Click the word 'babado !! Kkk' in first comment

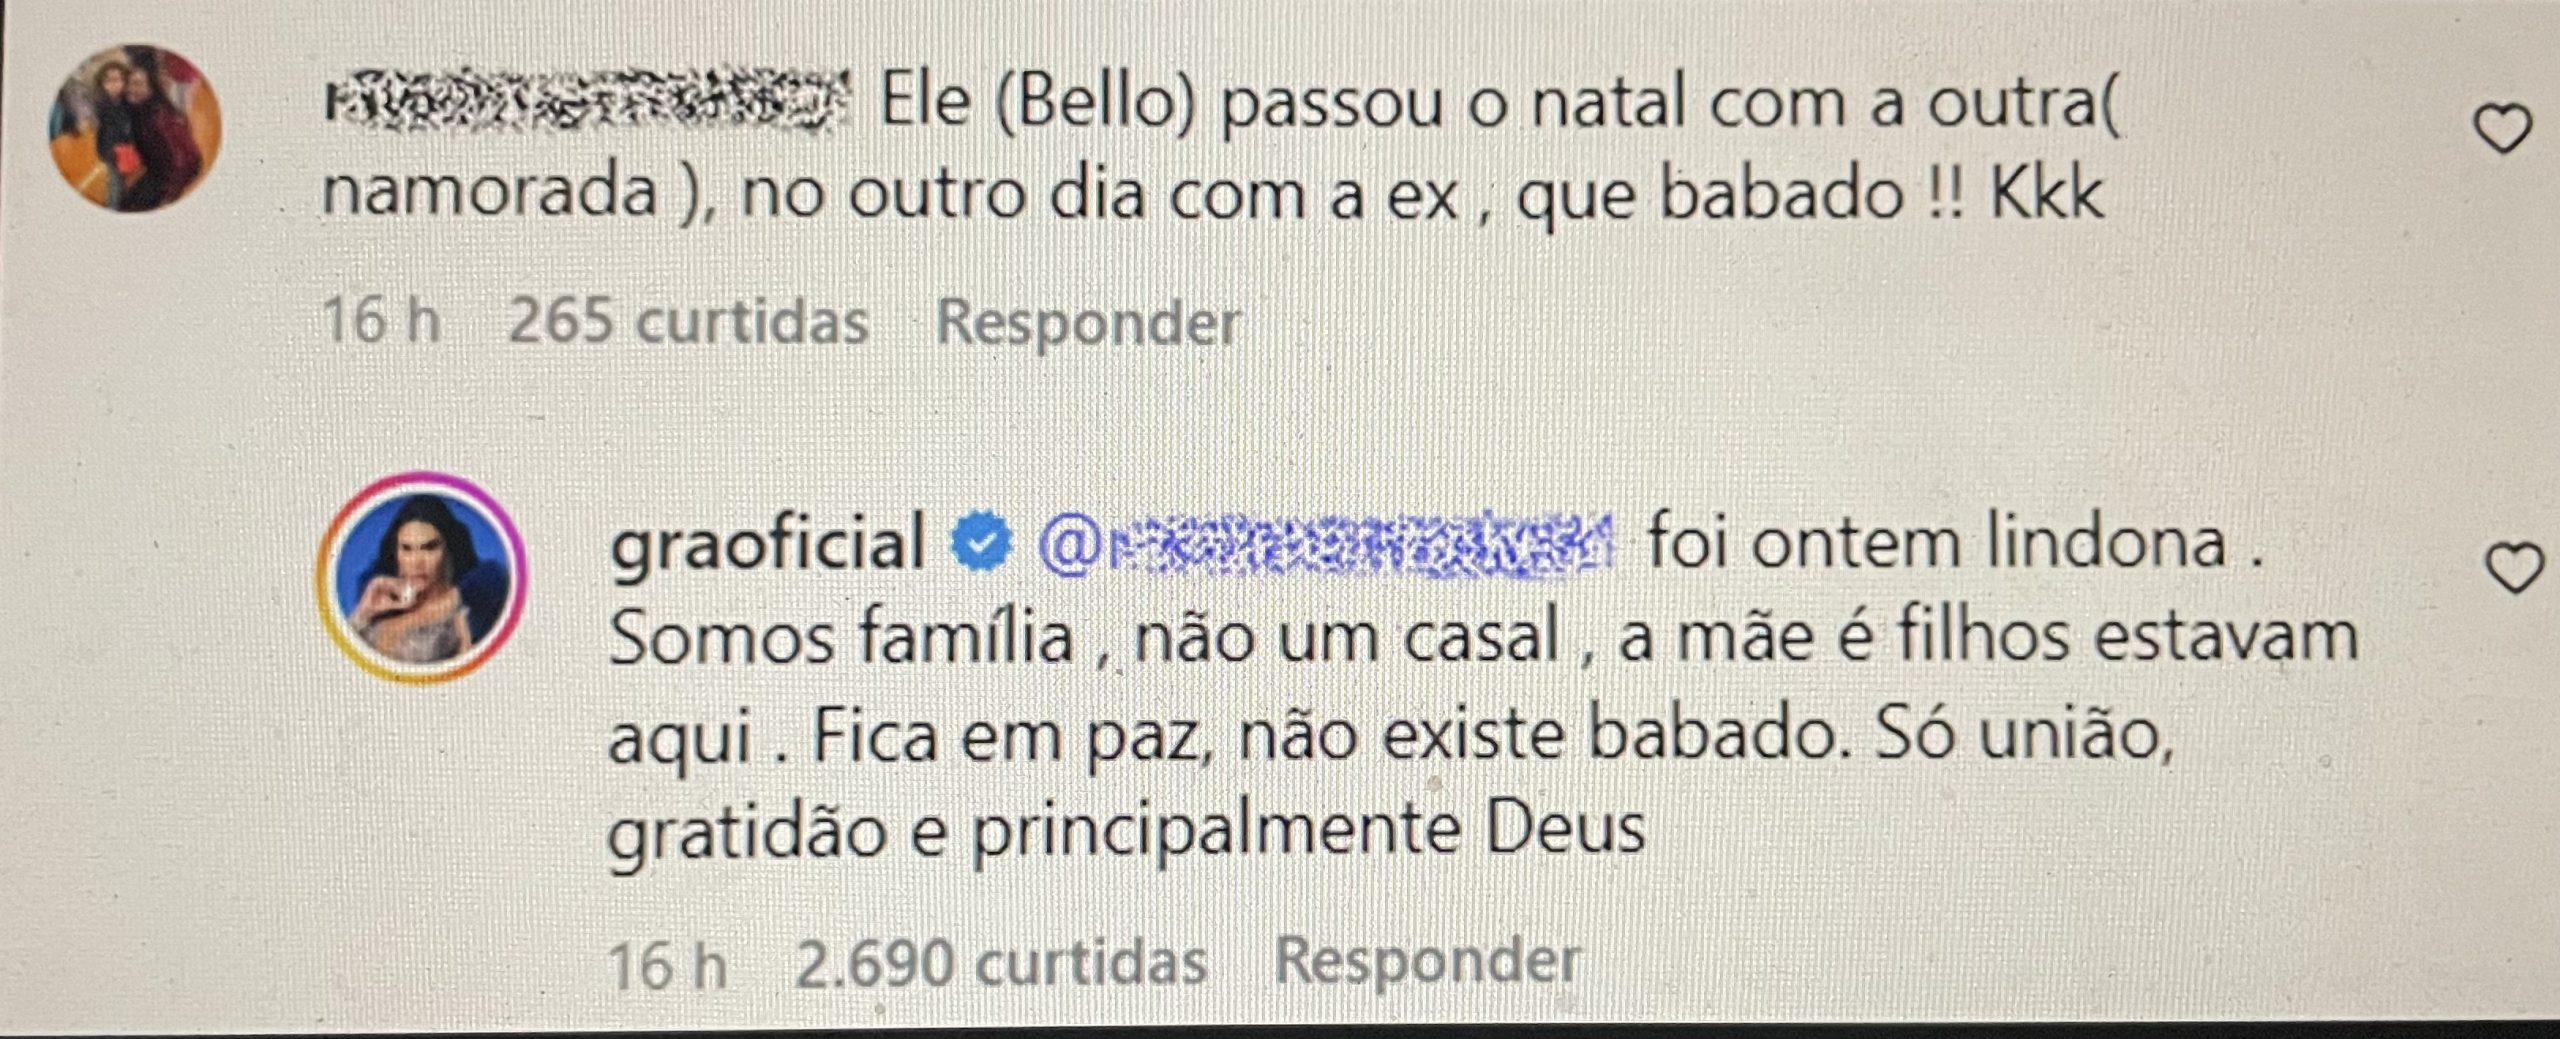pos(1880,193)
